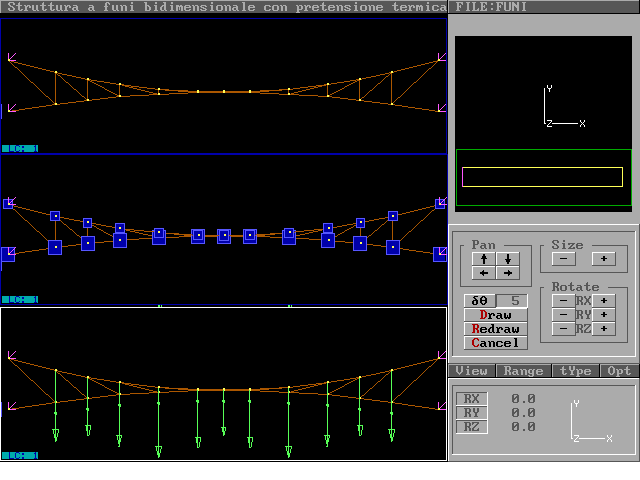Rotate positive around RX axis
The image size is (640, 480).
(604, 301)
